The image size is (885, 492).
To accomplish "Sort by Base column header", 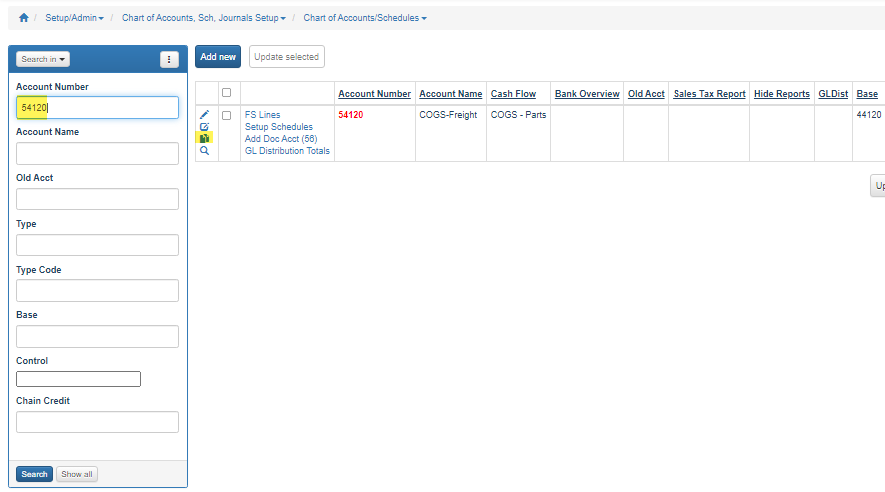I will [x=867, y=94].
